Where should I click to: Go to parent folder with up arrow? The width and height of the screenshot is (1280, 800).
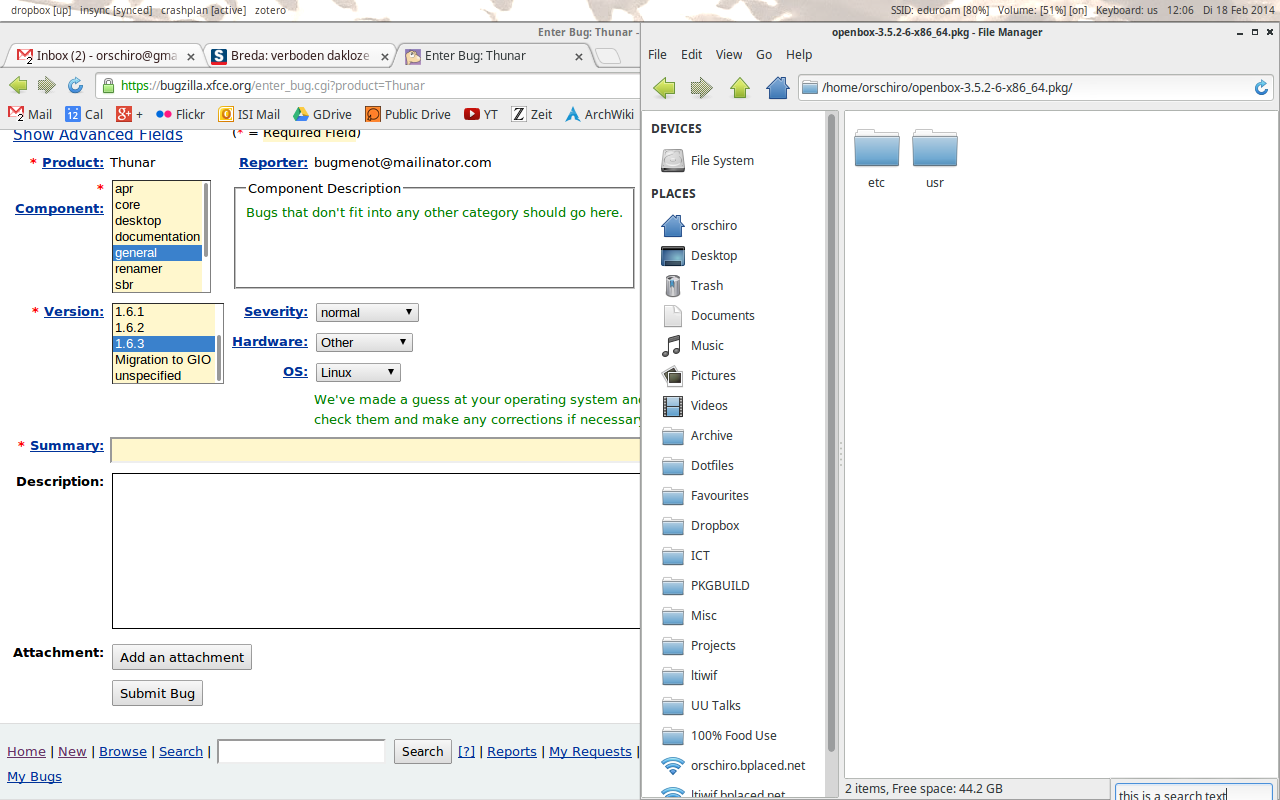coord(740,88)
